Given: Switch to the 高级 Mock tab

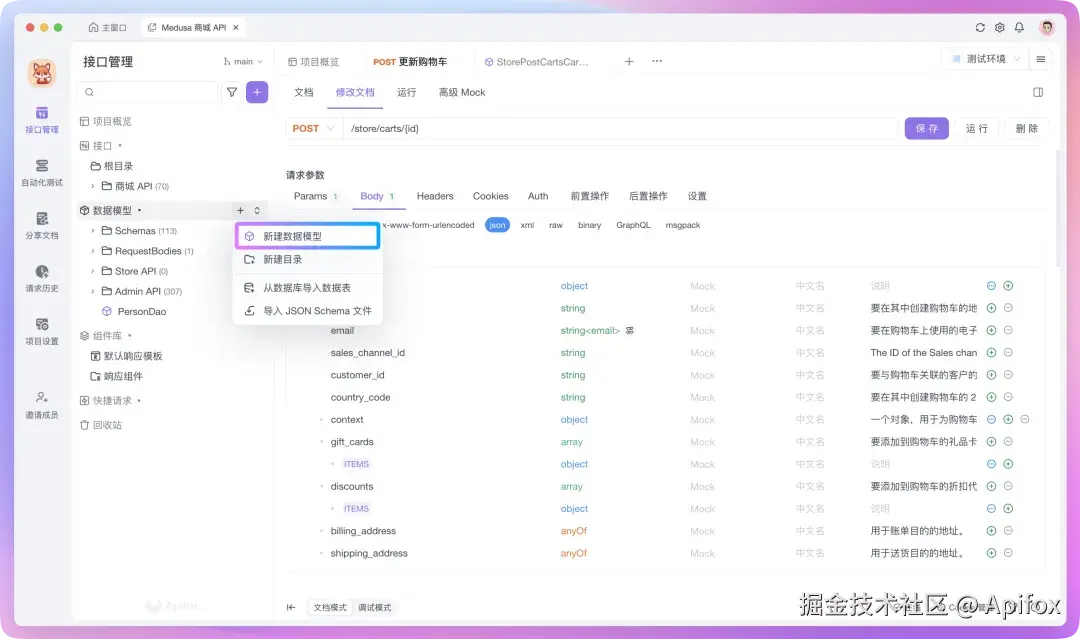Looking at the screenshot, I should pos(460,91).
